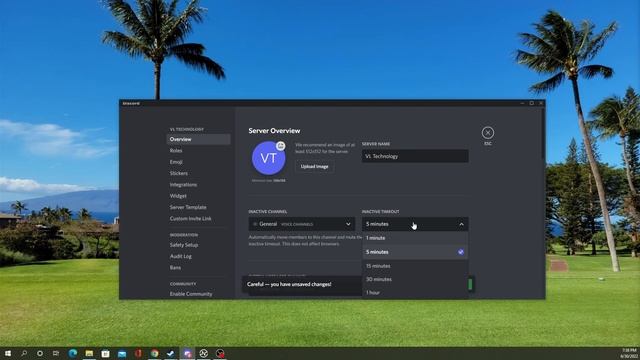
Task: Click the VT server avatar image
Action: [268, 158]
